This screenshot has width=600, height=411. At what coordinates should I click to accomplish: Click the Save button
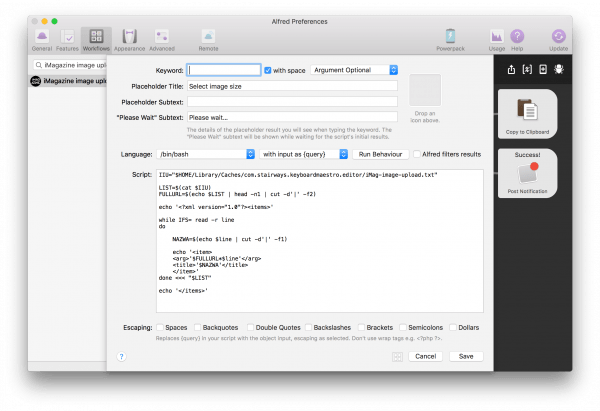coord(466,356)
